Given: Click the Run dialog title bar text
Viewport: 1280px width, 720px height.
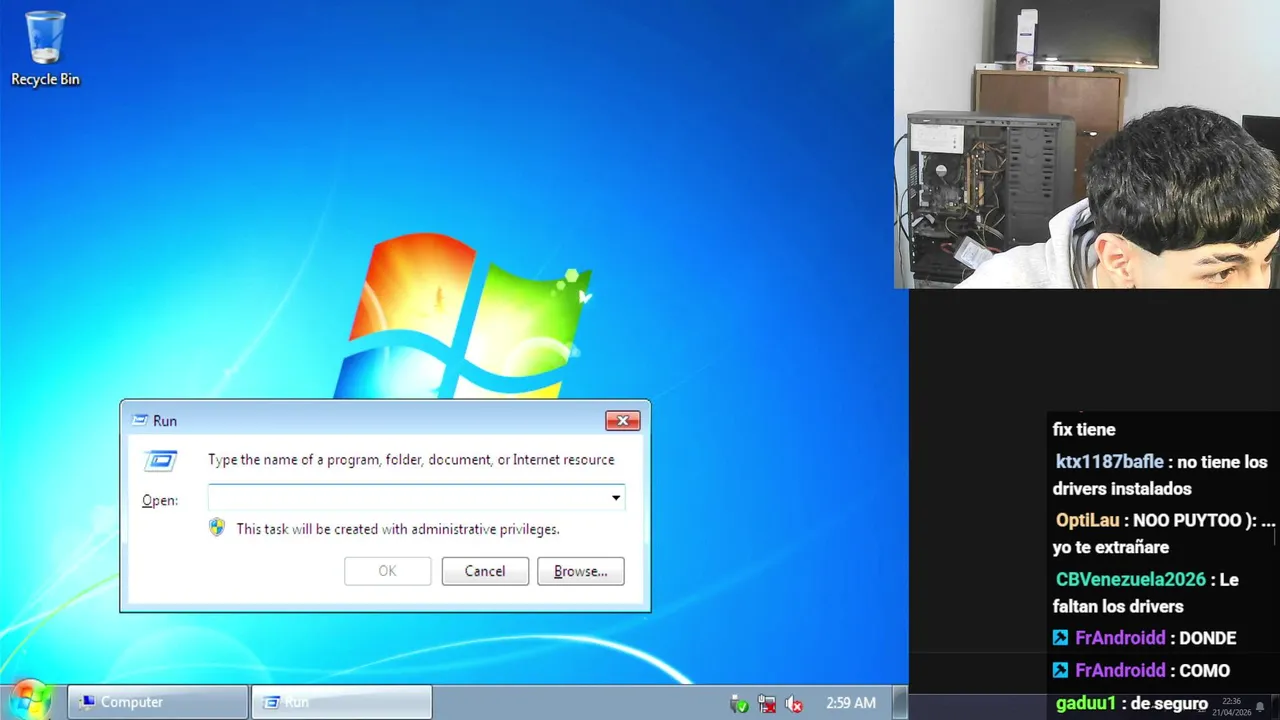Looking at the screenshot, I should (165, 421).
